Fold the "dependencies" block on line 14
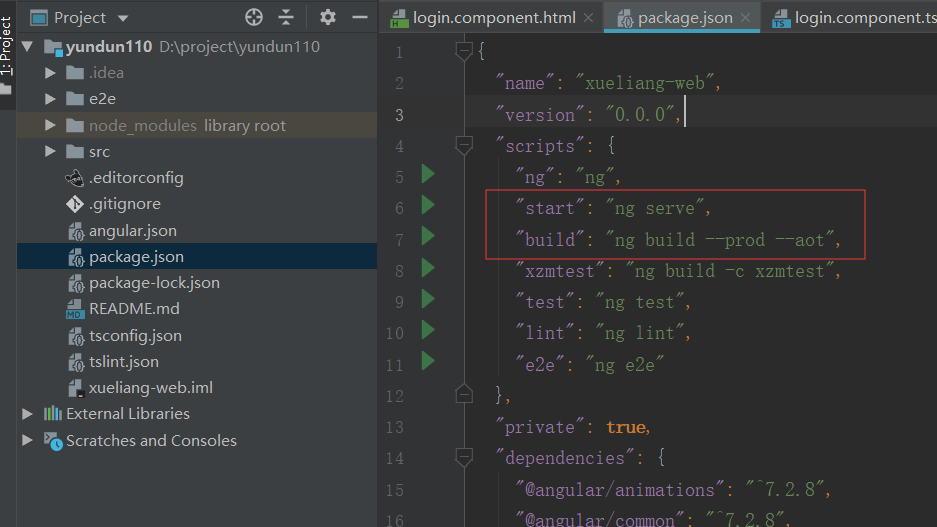Viewport: 937px width, 527px height. pos(464,457)
